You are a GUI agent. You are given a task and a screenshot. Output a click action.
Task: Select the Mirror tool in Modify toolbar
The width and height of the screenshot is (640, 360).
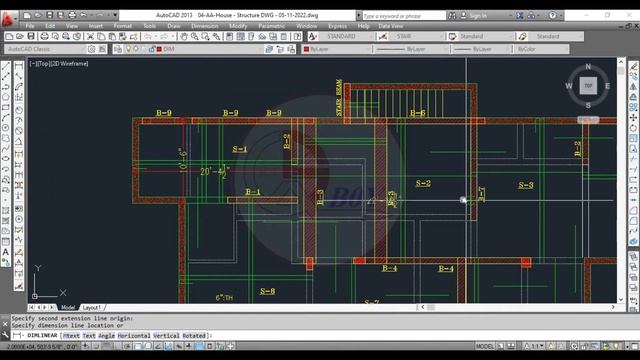633,87
